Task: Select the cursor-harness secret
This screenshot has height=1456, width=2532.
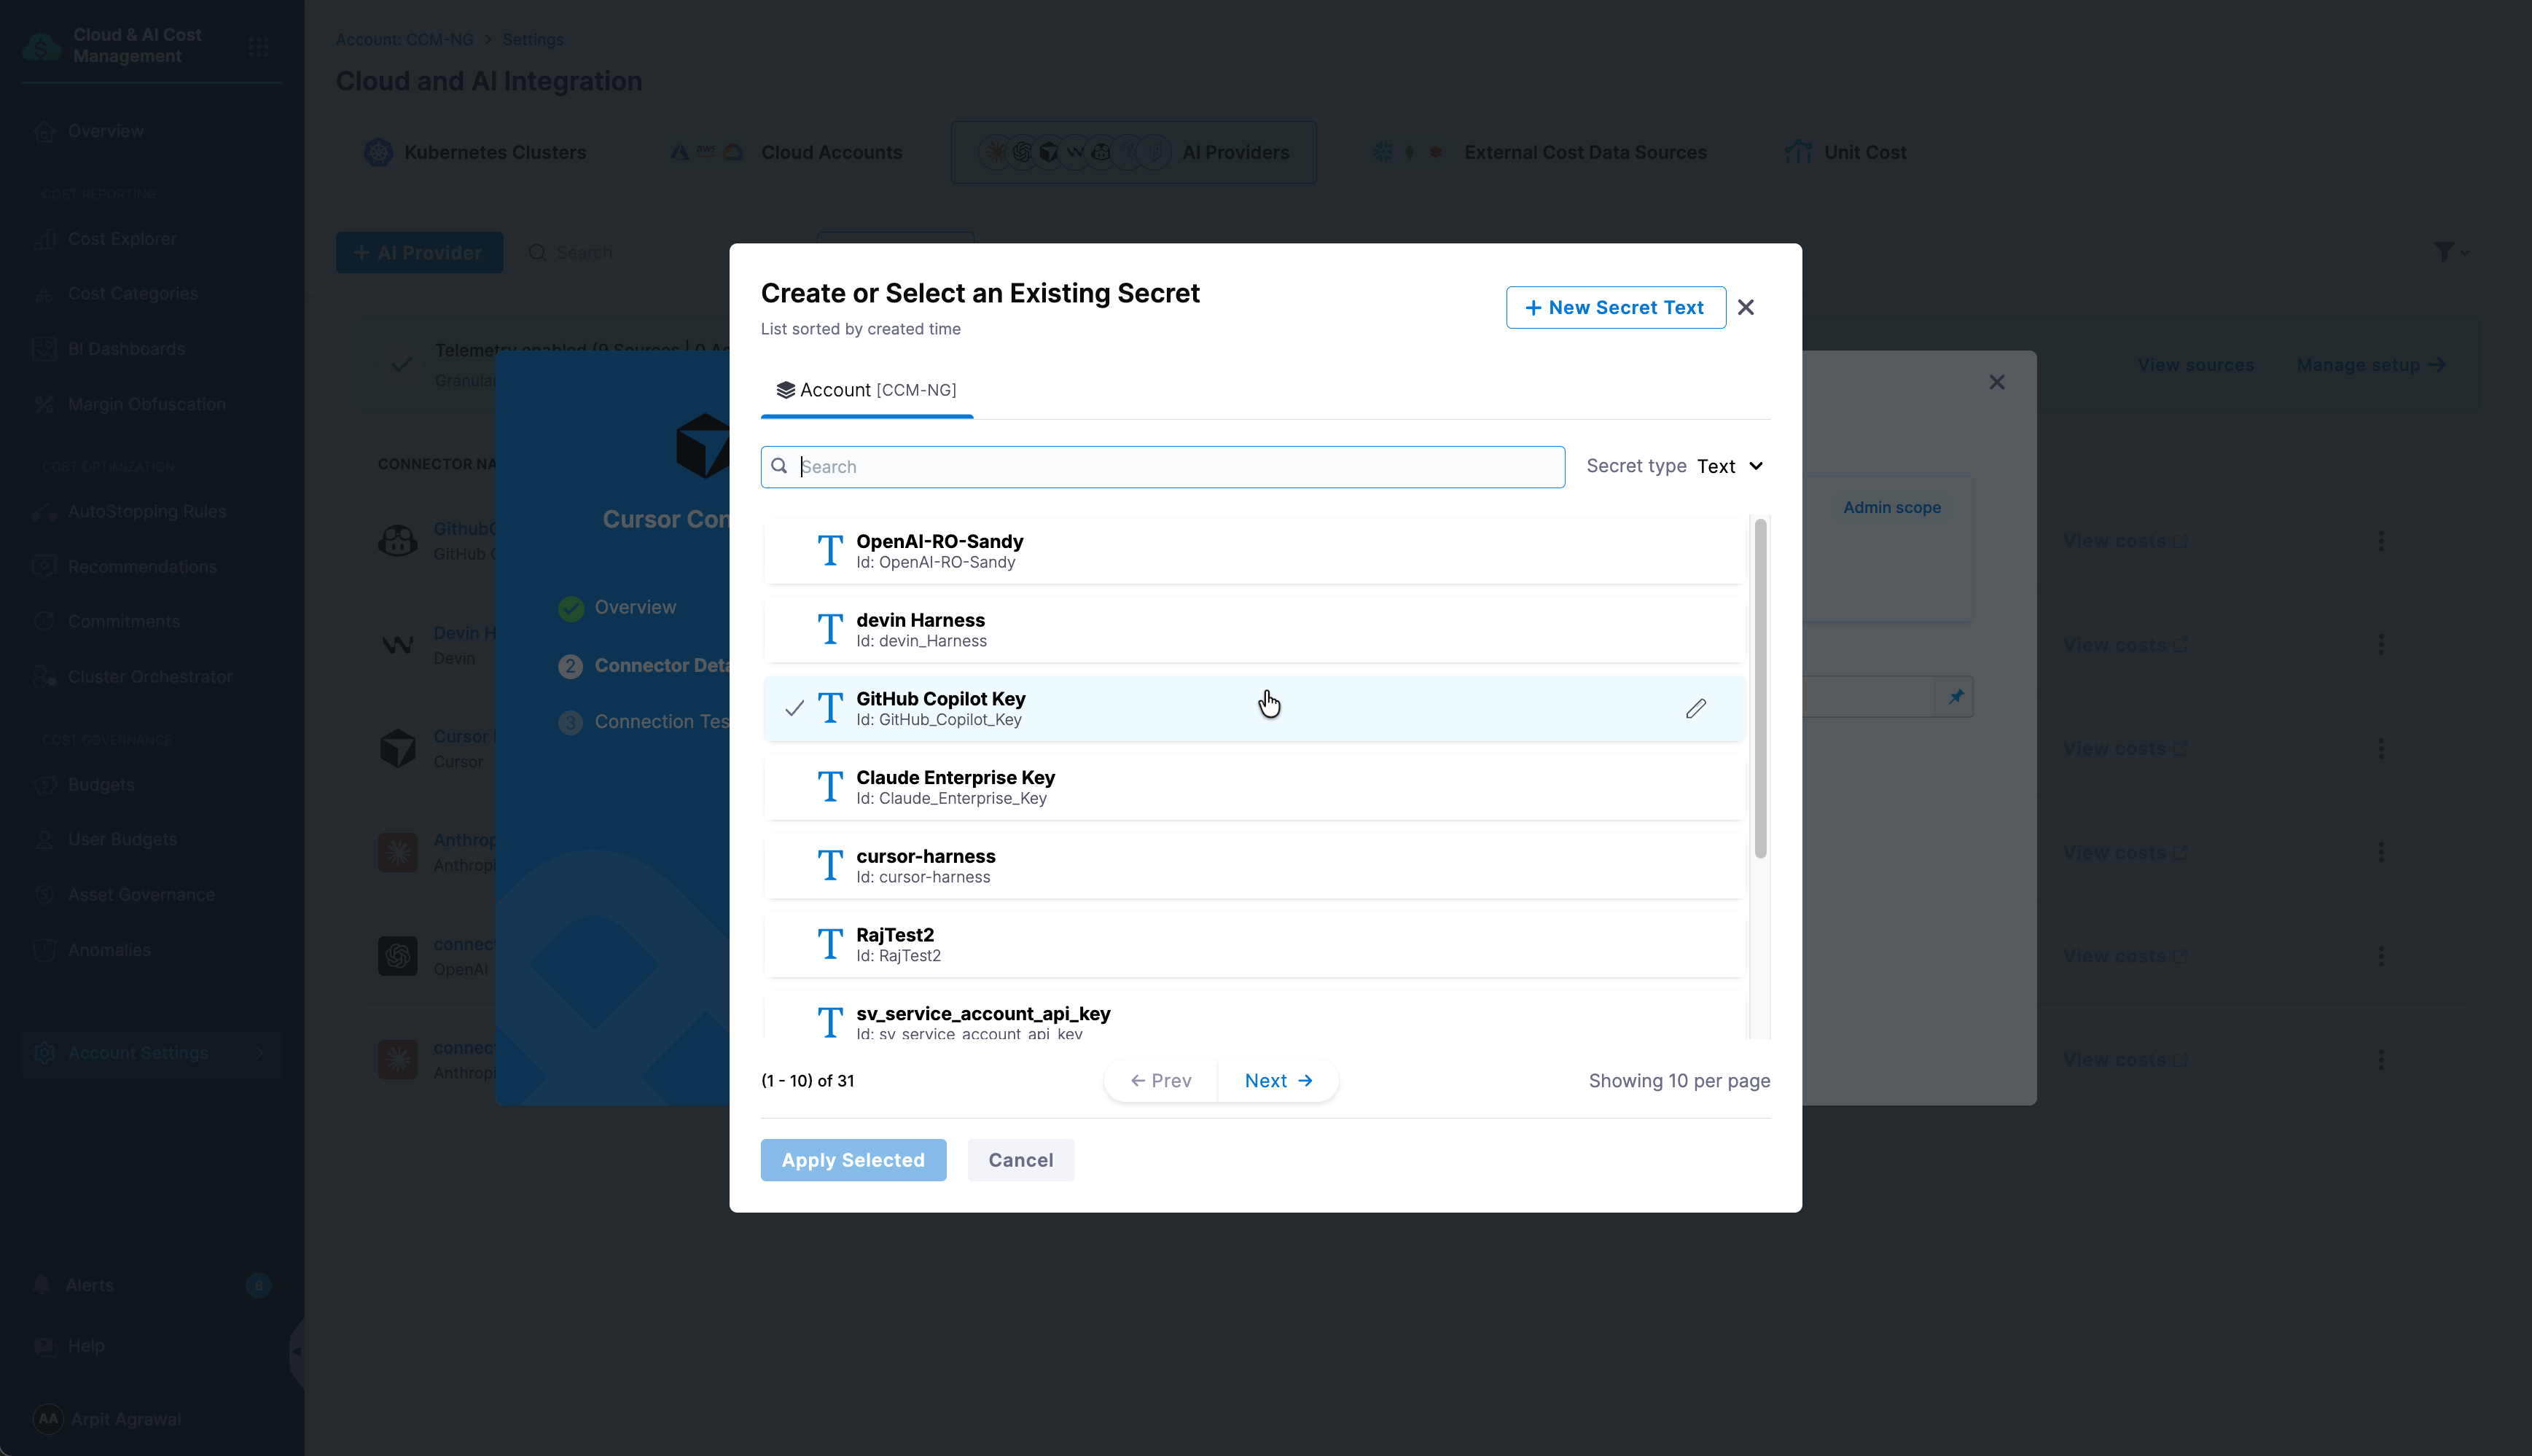Action: [x=1254, y=866]
